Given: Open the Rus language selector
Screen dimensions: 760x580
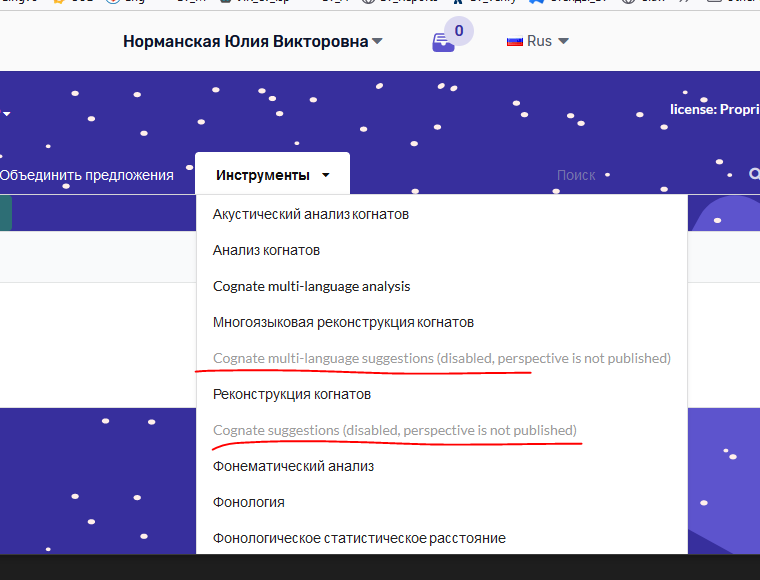Looking at the screenshot, I should 538,41.
